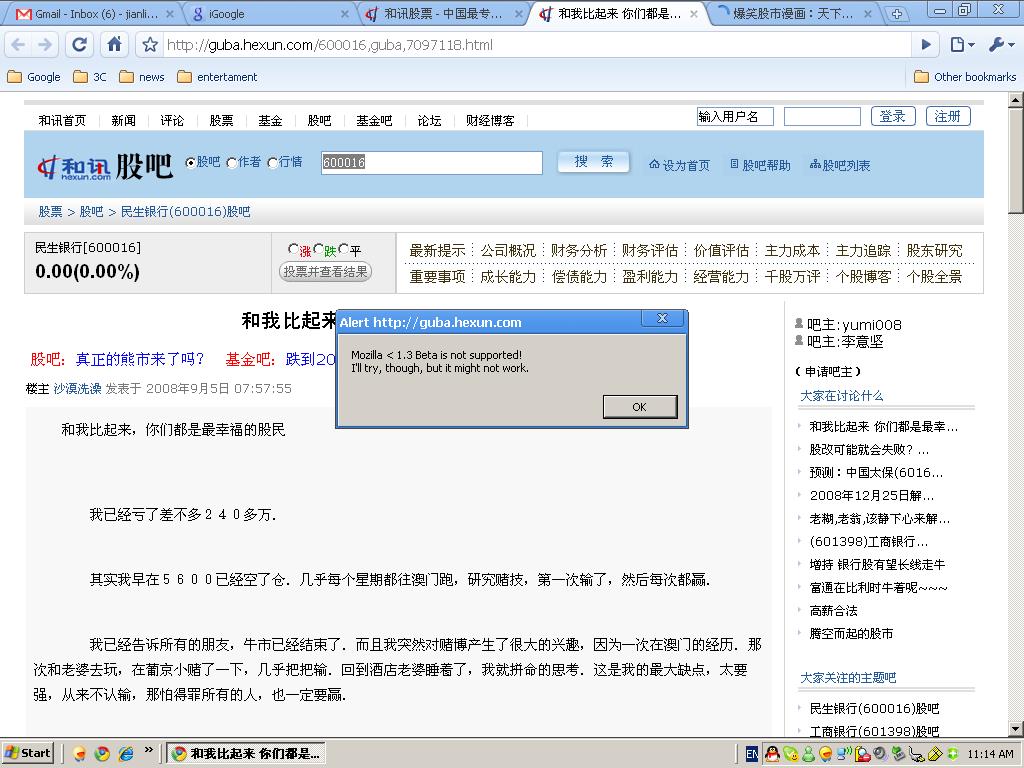
Task: Open the 3C bookmarks folder
Action: point(90,77)
